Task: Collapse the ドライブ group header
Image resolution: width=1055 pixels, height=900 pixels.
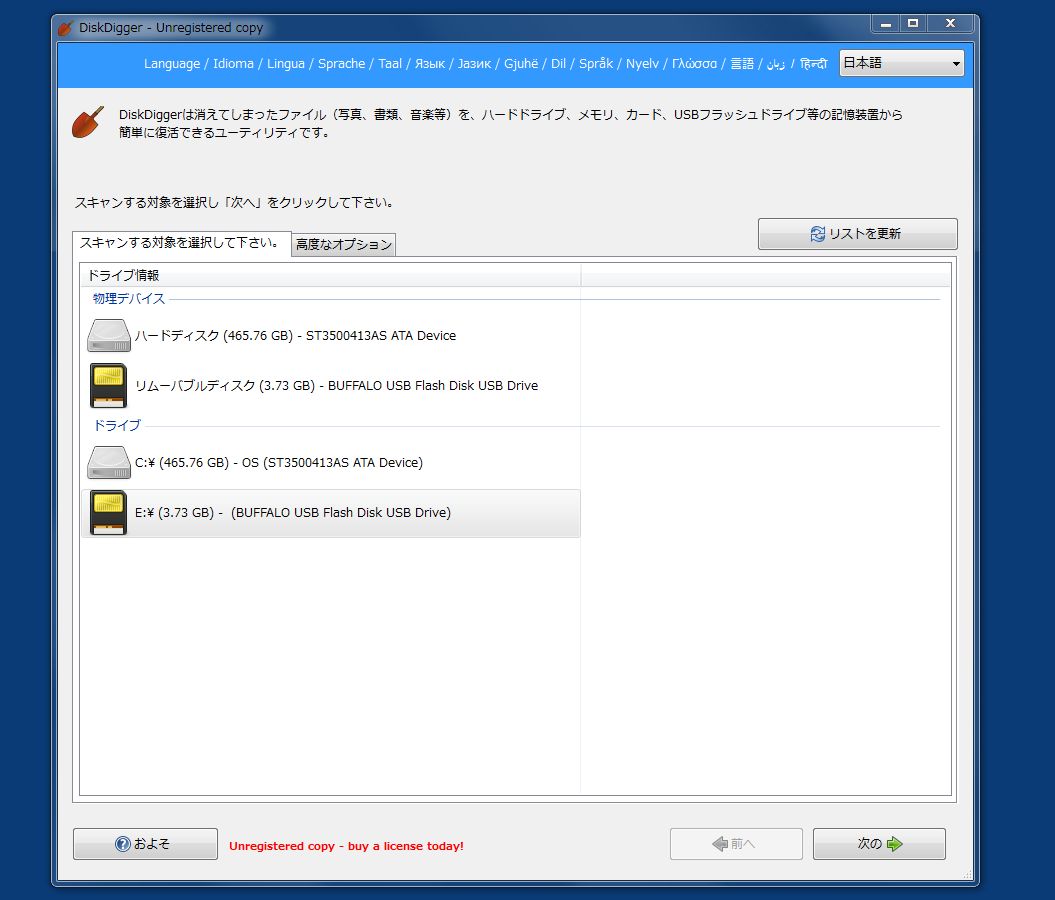Action: point(117,425)
